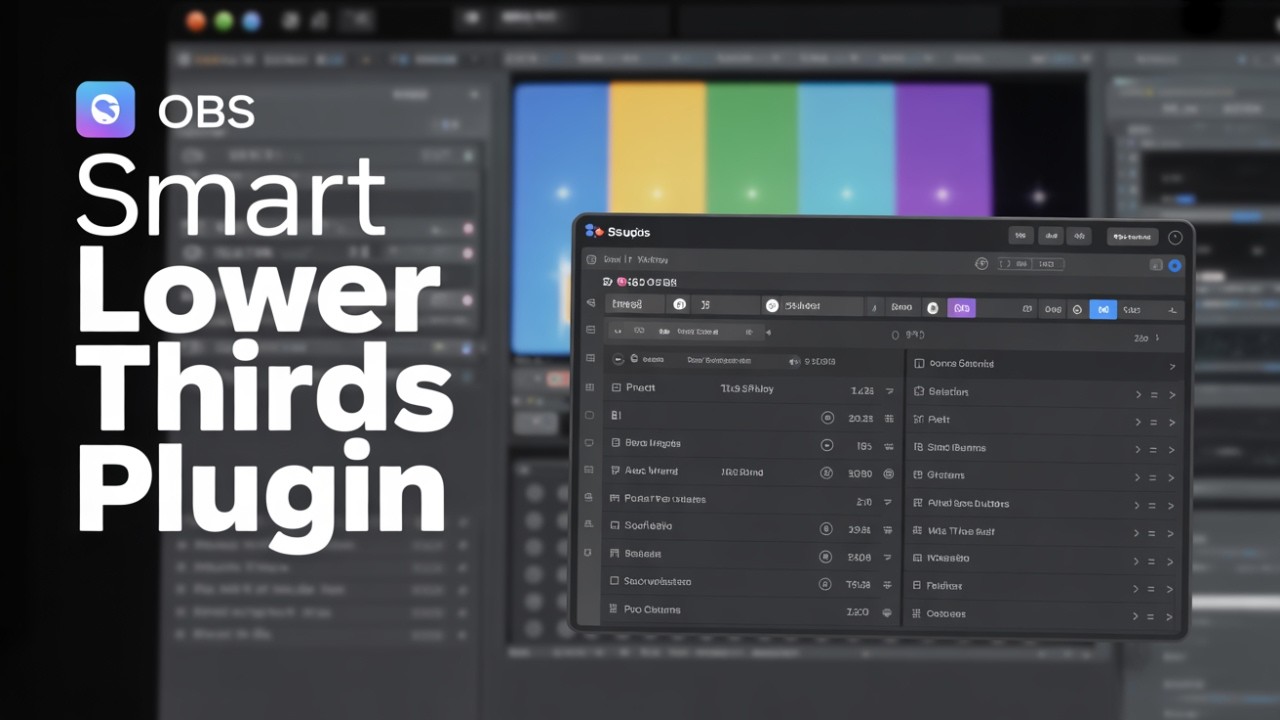Screen dimensions: 1280x720
Task: Click the purple OBS logo icon
Action: point(105,109)
